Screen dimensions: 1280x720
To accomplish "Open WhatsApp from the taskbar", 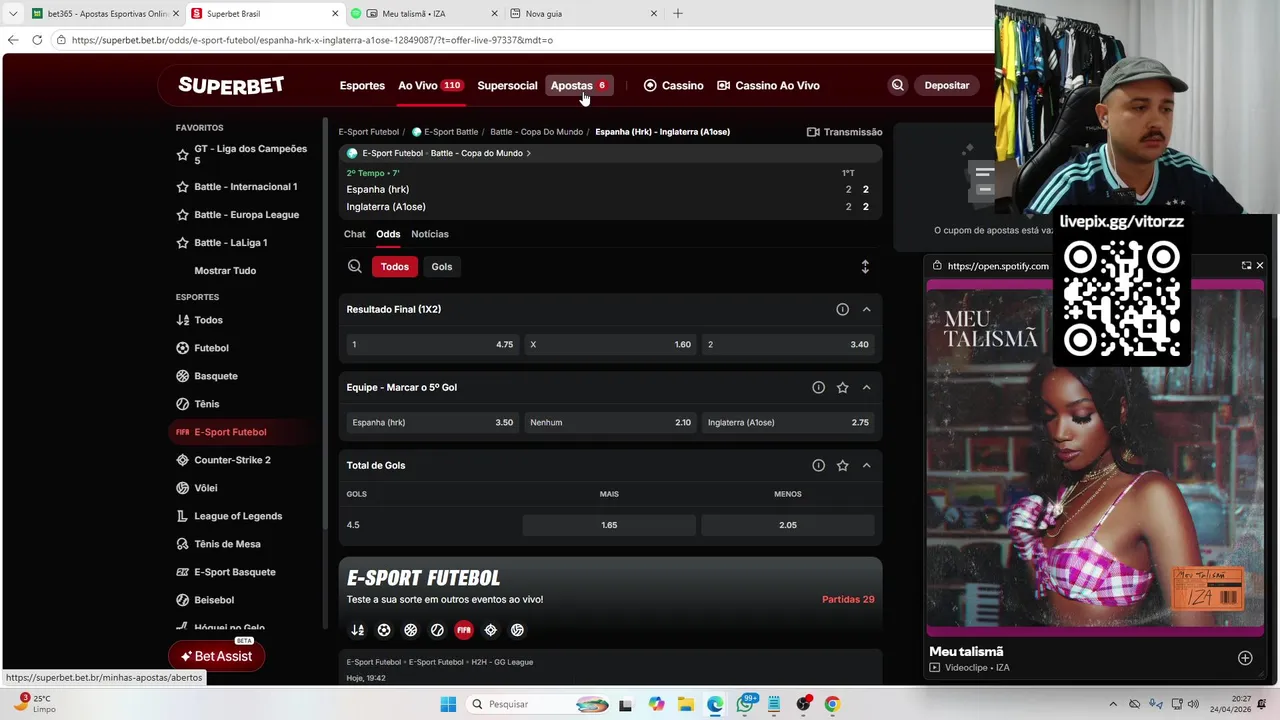I will (x=745, y=704).
